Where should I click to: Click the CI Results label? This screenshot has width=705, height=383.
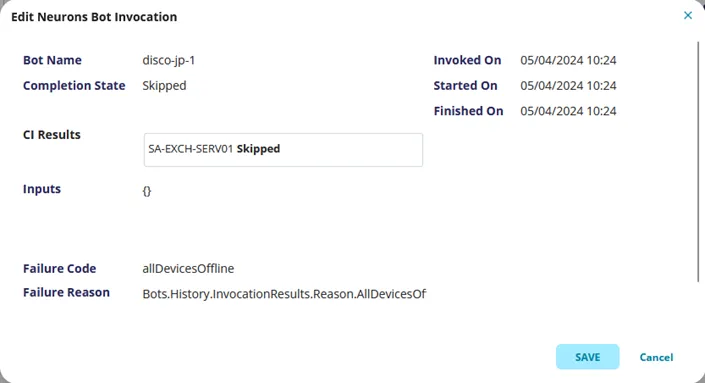click(52, 135)
